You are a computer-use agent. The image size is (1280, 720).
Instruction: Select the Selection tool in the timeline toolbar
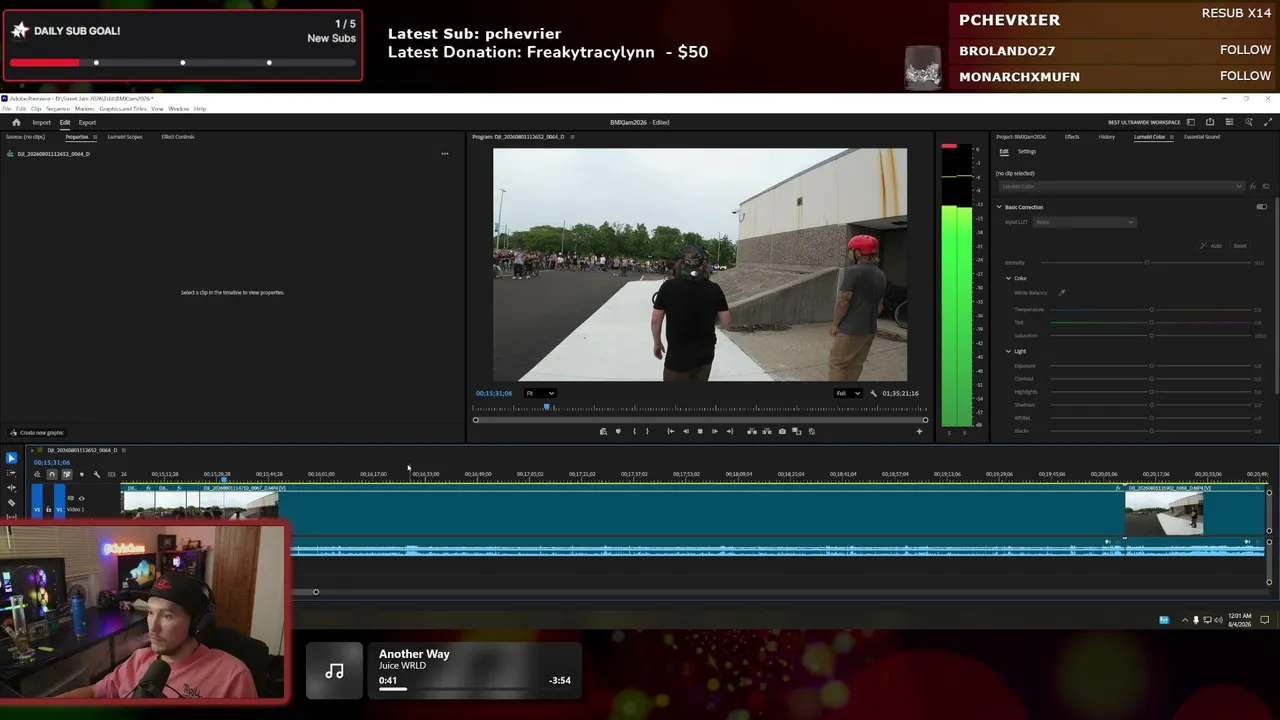pyautogui.click(x=11, y=458)
